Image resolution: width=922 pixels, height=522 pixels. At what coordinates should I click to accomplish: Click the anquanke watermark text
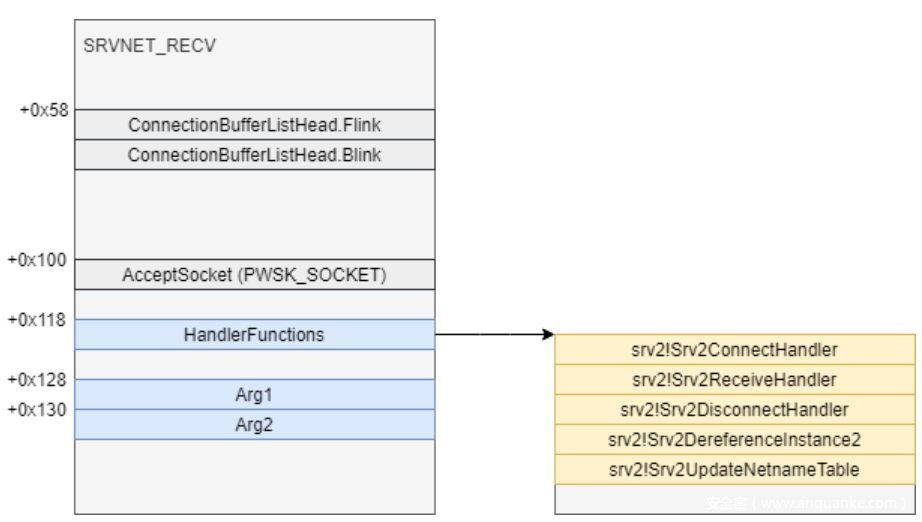click(806, 503)
